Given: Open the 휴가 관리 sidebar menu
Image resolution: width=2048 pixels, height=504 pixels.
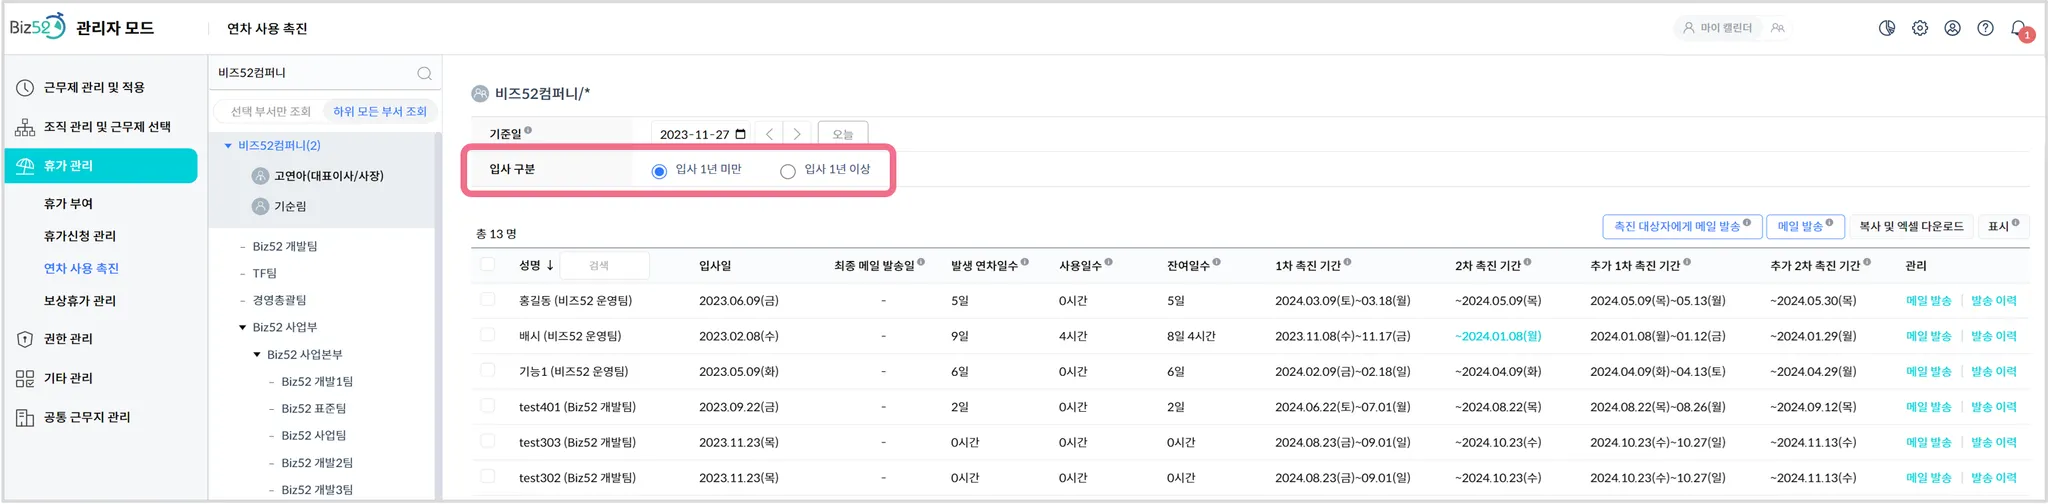Looking at the screenshot, I should 101,166.
